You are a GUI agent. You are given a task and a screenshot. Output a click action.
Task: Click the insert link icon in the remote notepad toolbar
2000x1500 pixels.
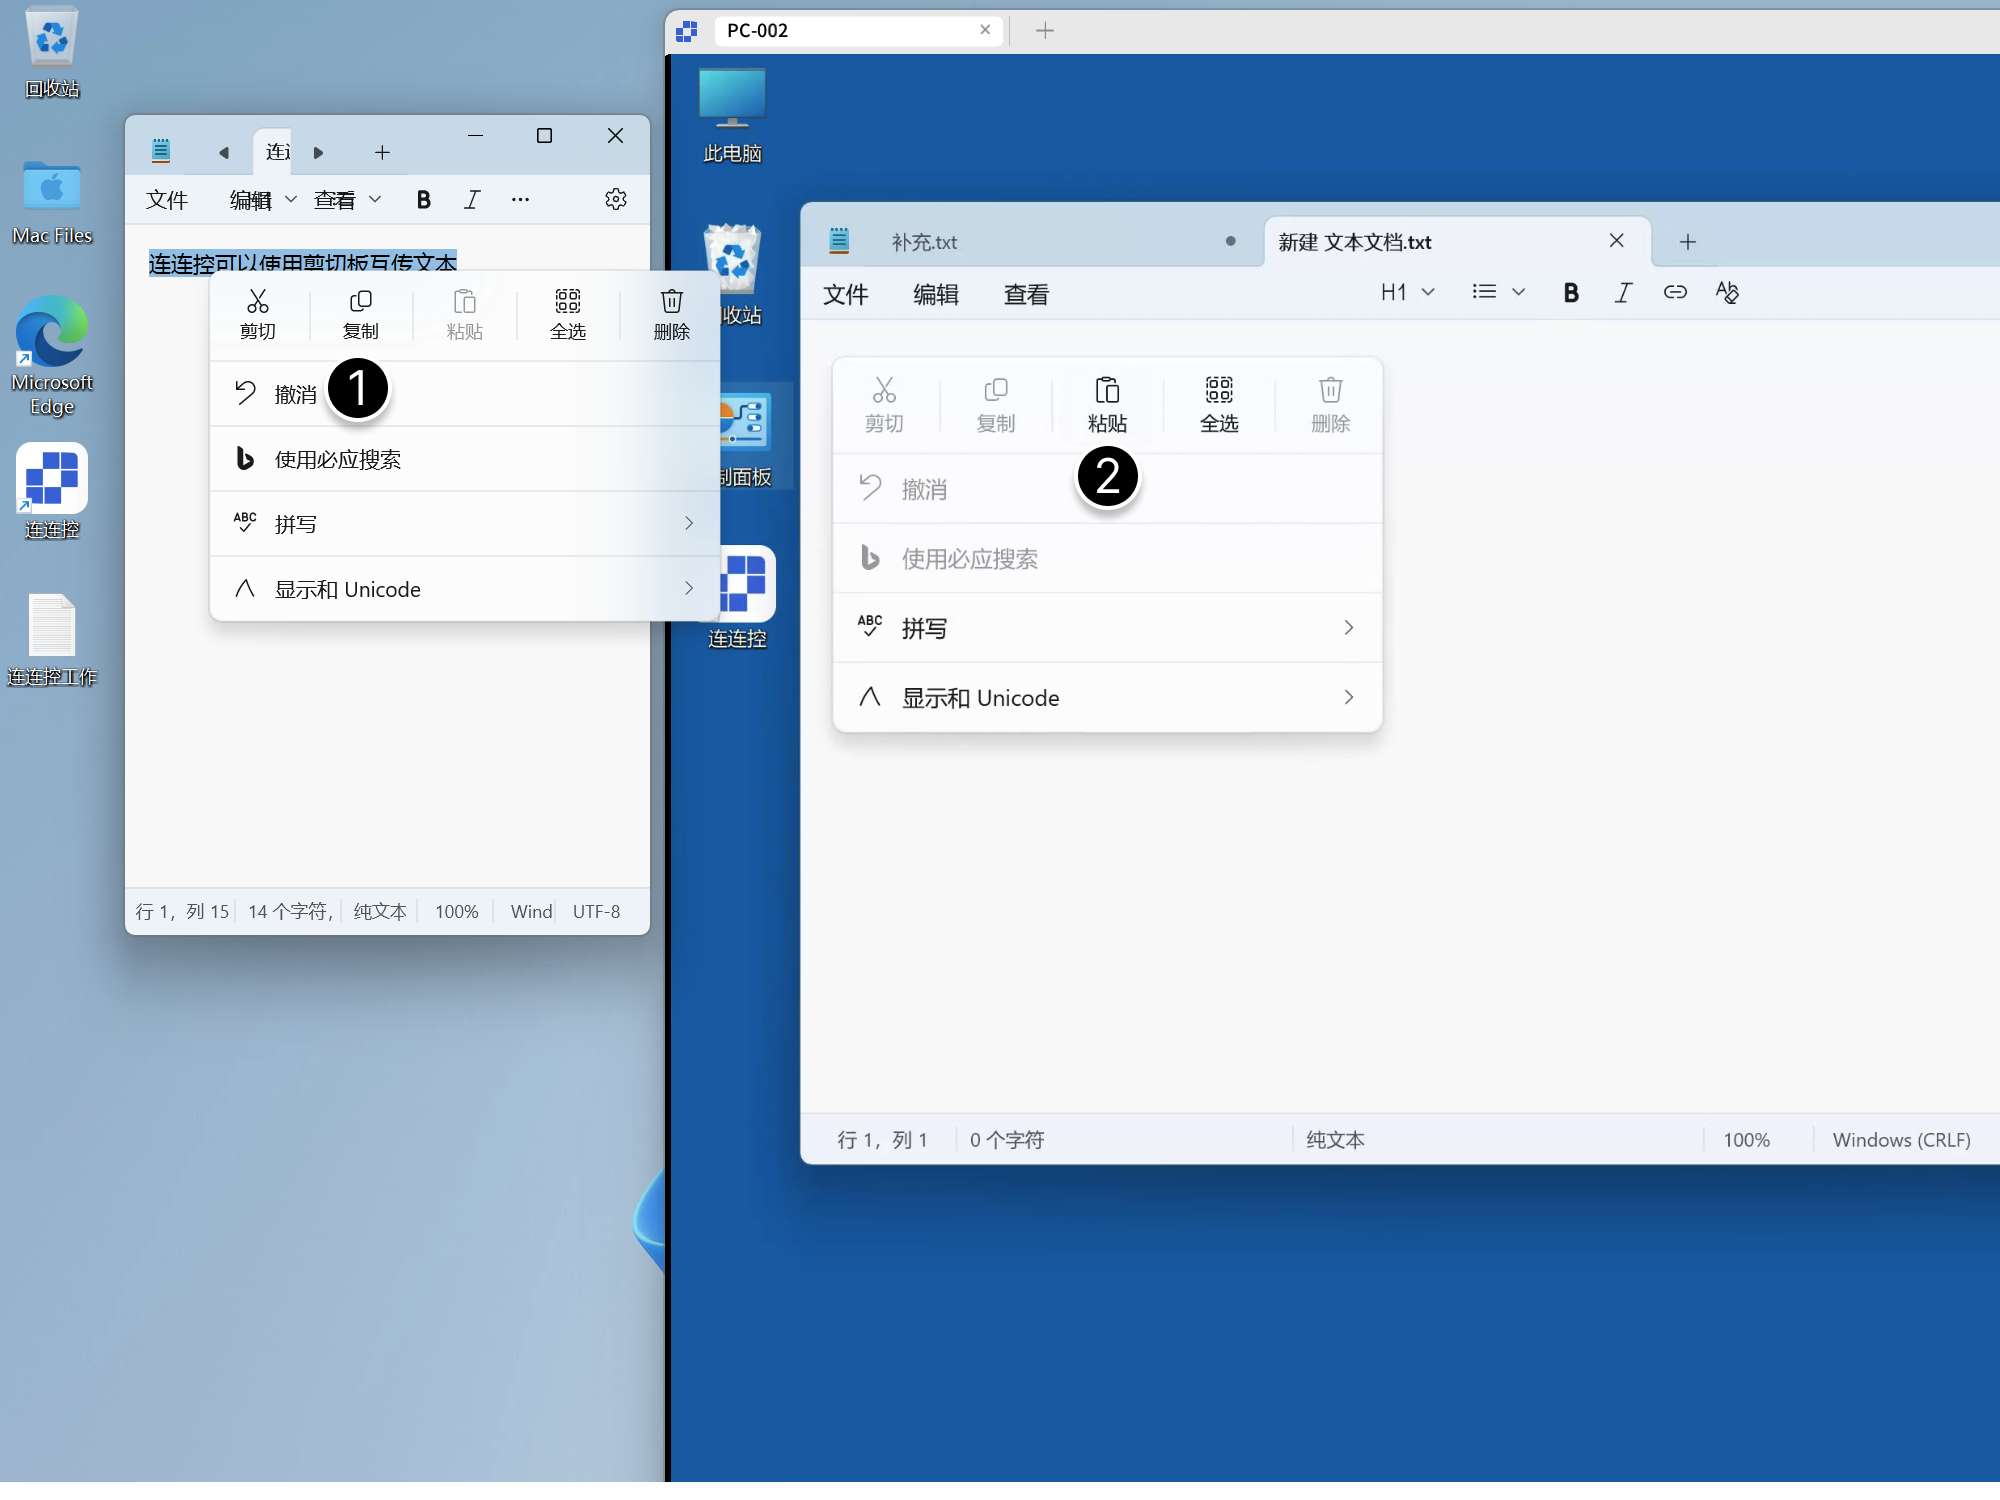click(x=1675, y=292)
